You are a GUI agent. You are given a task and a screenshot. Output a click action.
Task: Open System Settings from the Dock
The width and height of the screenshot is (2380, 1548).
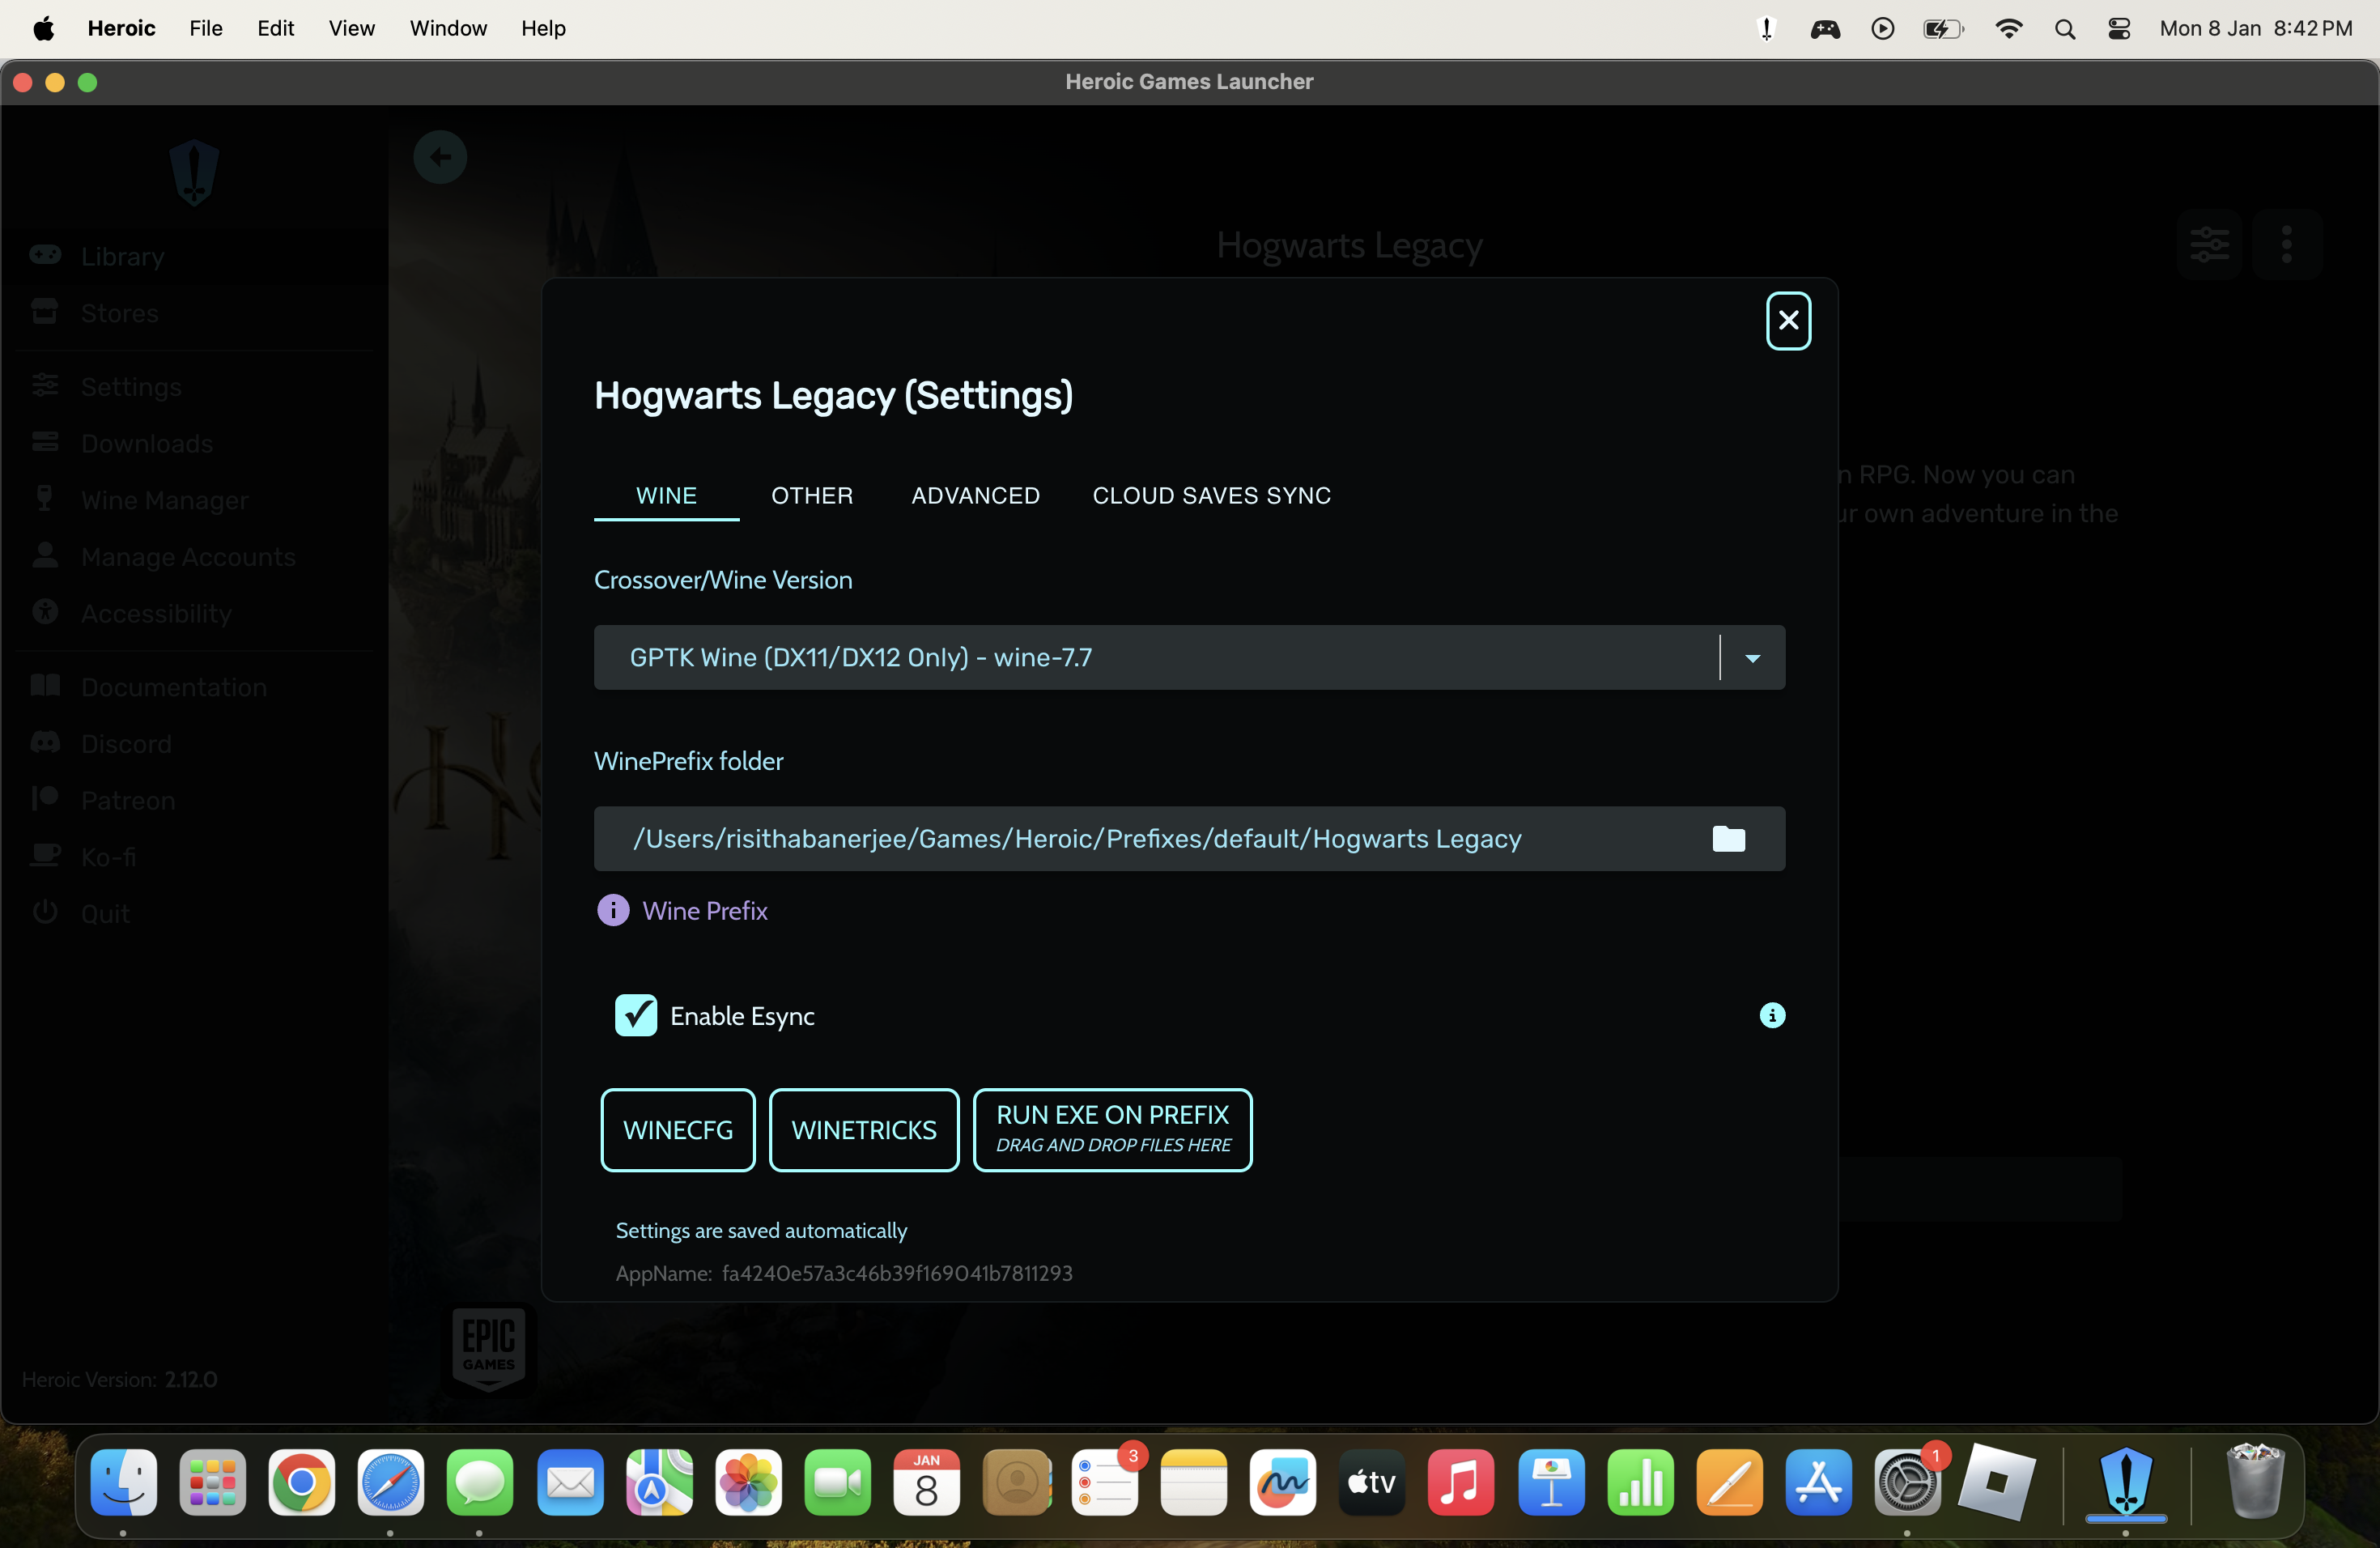tap(1906, 1482)
